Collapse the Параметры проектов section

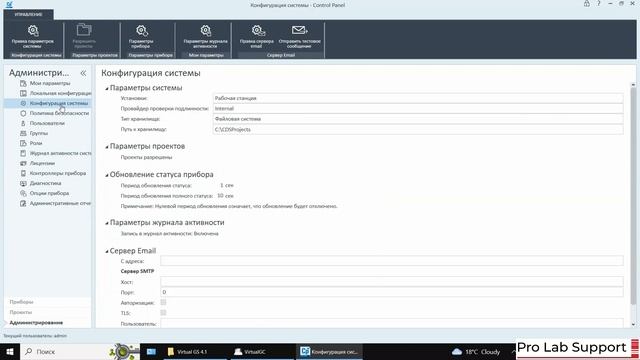click(x=107, y=147)
